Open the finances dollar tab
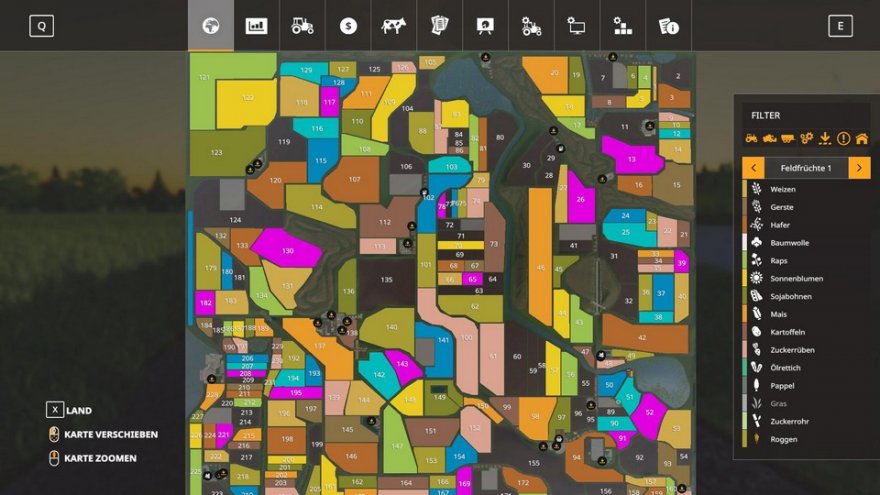 pyautogui.click(x=348, y=26)
